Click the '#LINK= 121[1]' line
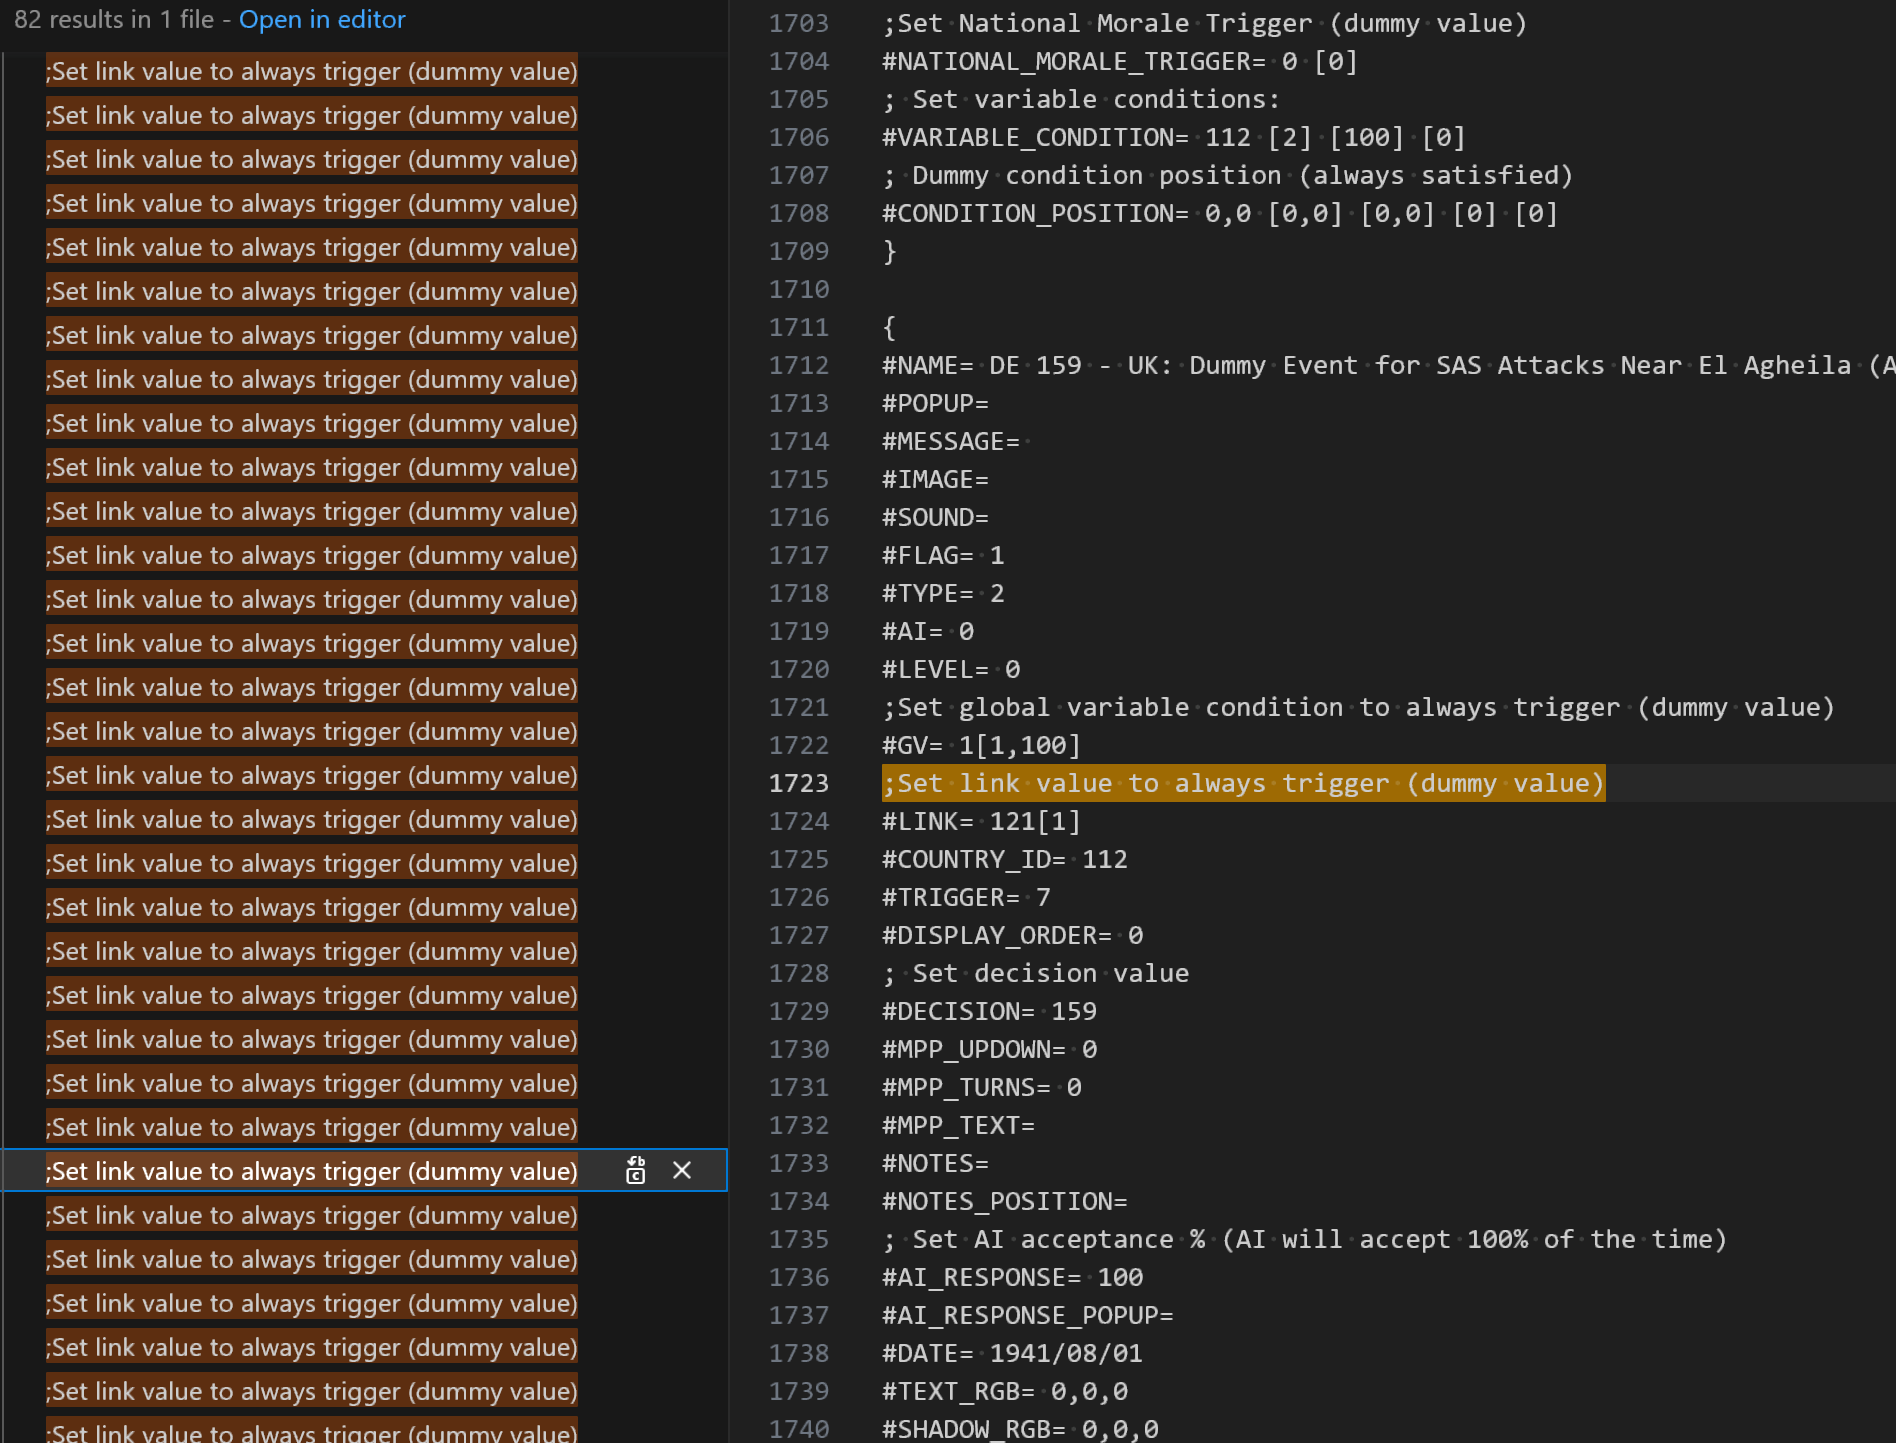Image resolution: width=1896 pixels, height=1443 pixels. [x=981, y=821]
